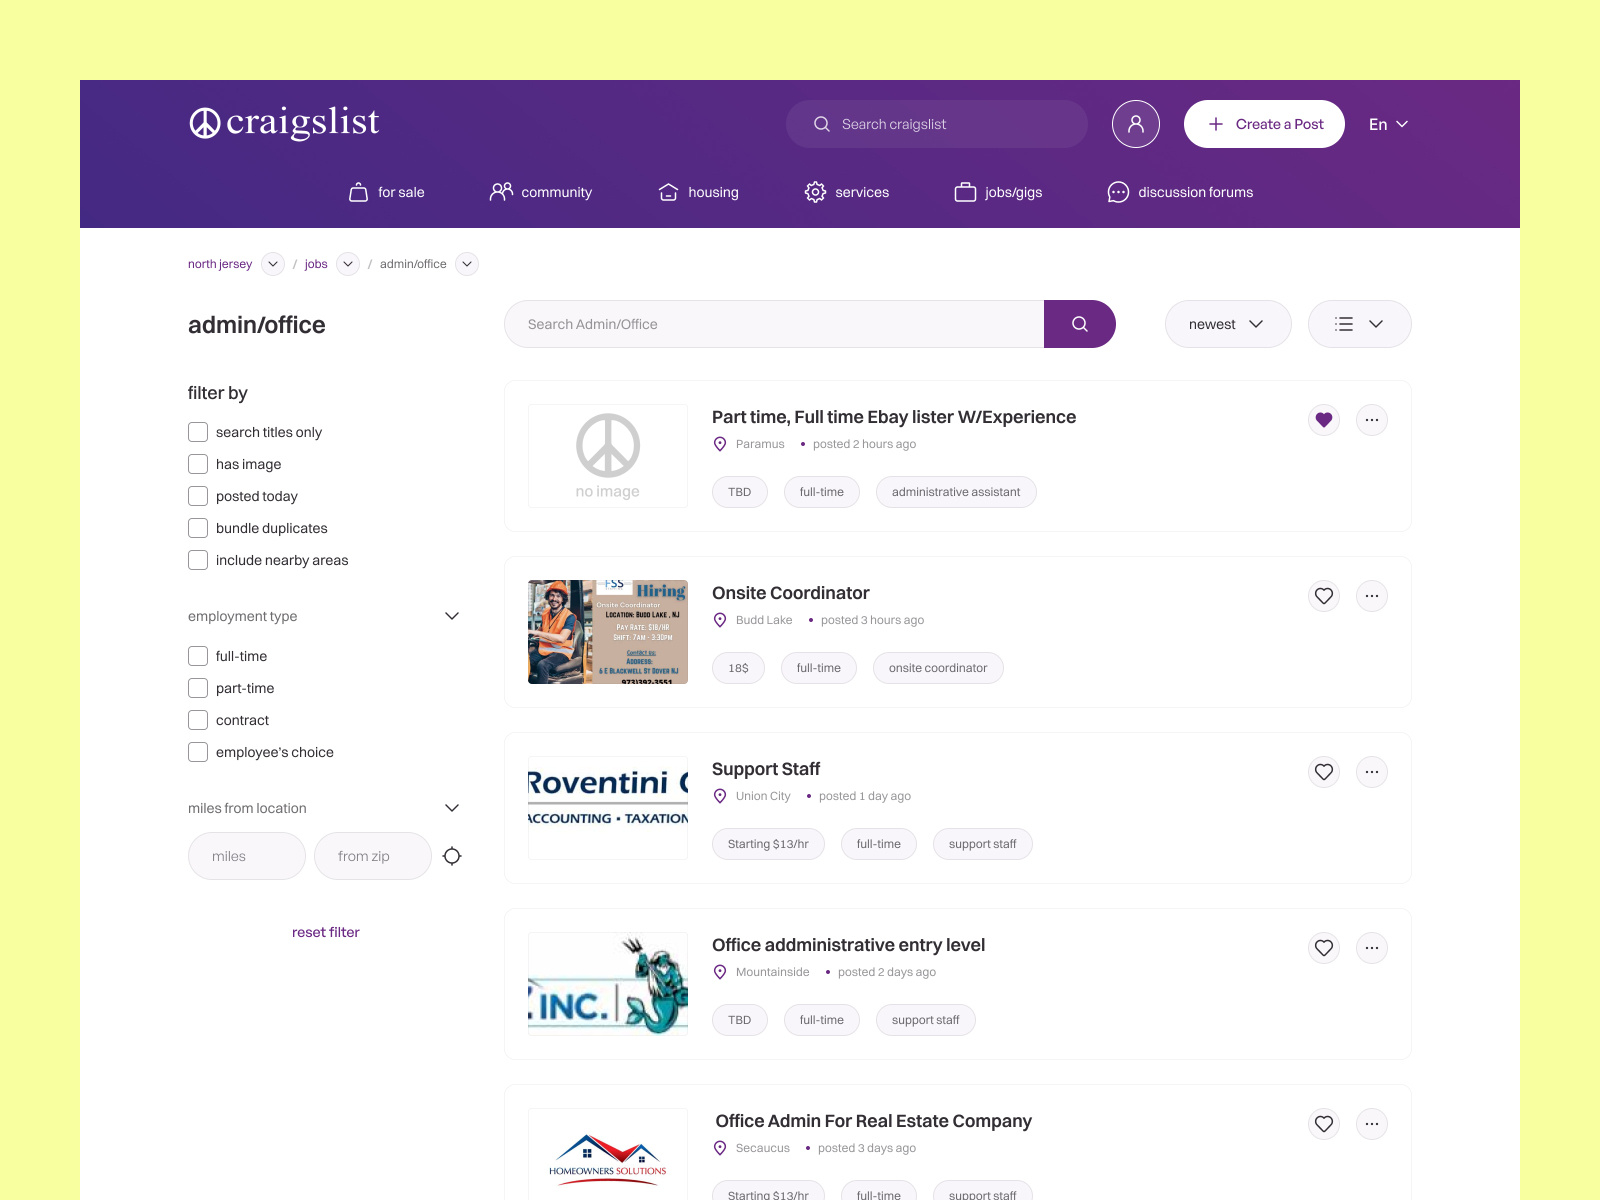
Task: Check the contract employment type
Action: pos(198,720)
